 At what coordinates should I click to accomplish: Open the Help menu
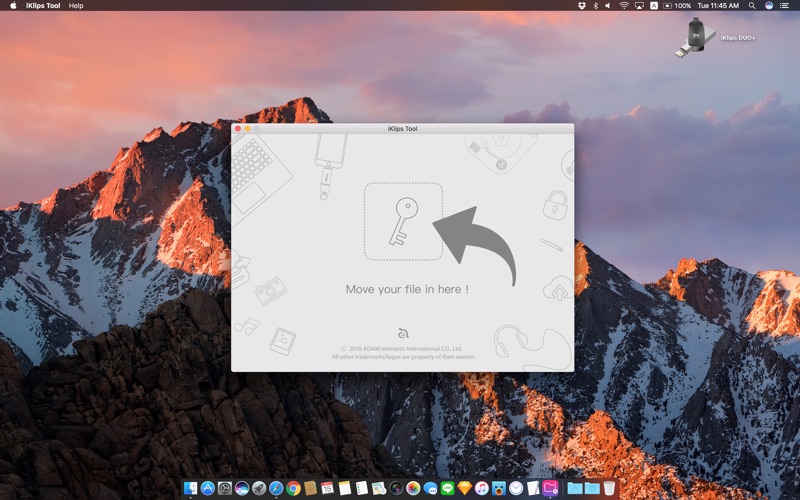pos(76,6)
